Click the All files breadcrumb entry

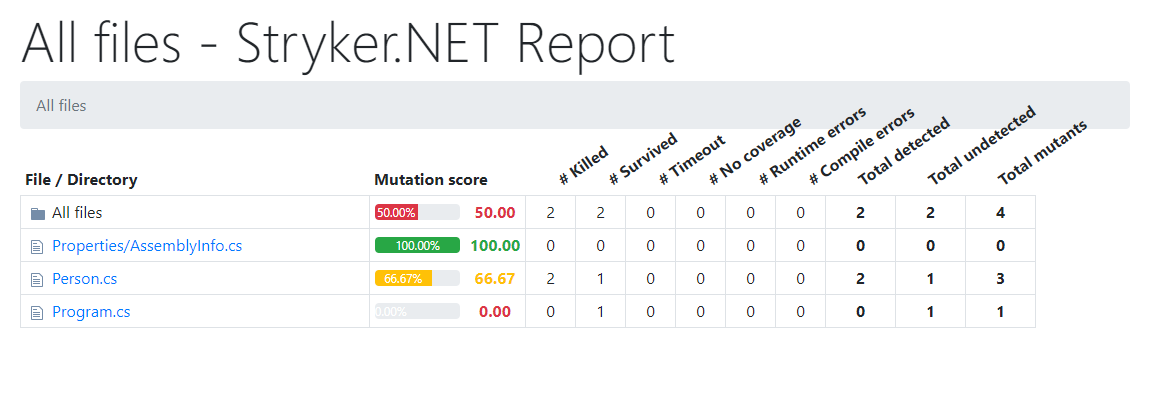(x=61, y=106)
